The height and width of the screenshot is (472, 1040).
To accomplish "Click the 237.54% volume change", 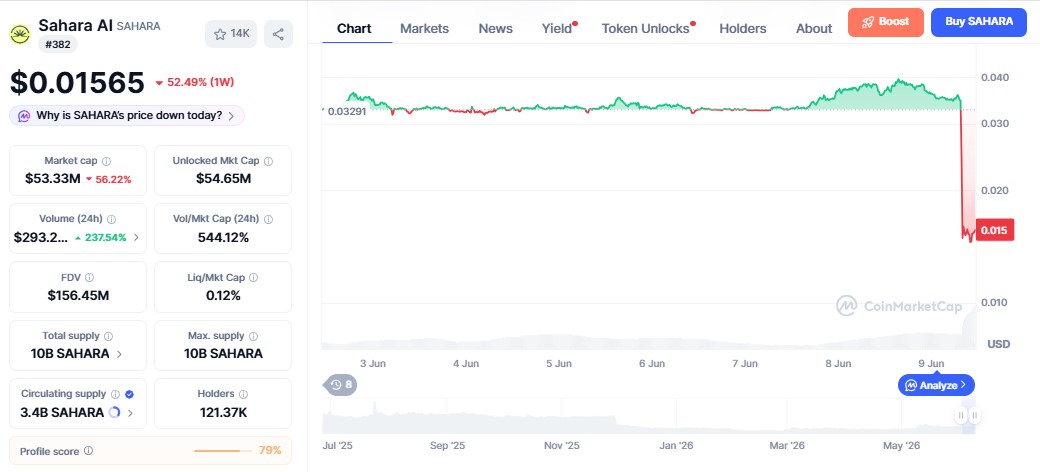I will (x=105, y=237).
